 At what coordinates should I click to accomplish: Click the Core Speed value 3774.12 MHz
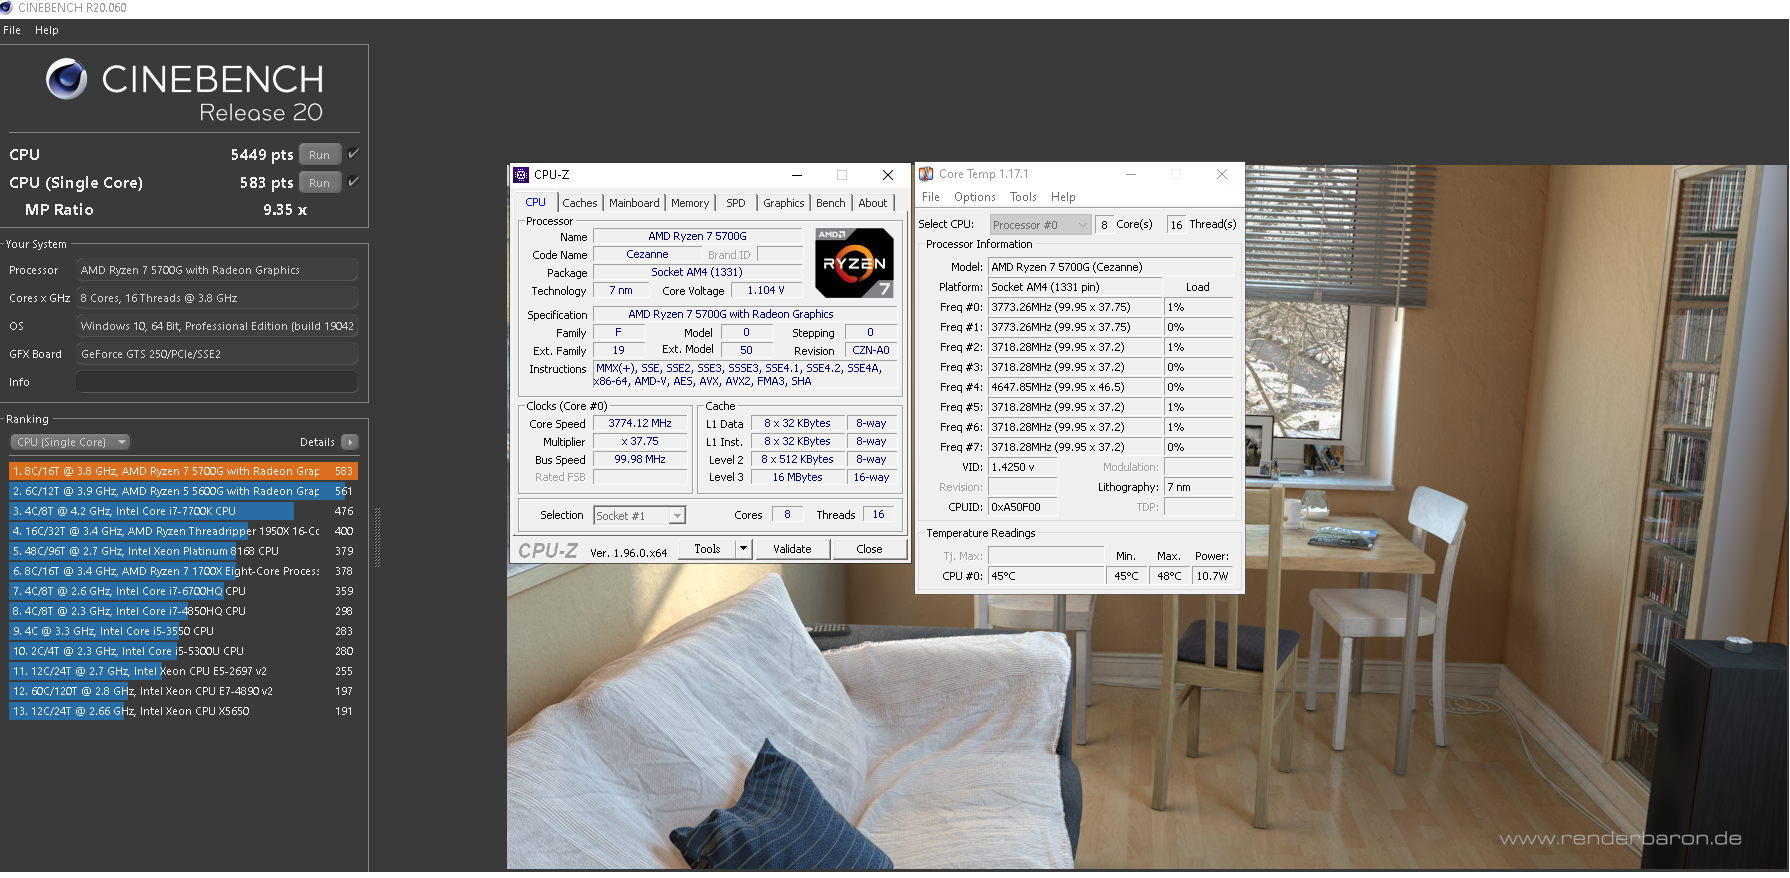pos(640,423)
